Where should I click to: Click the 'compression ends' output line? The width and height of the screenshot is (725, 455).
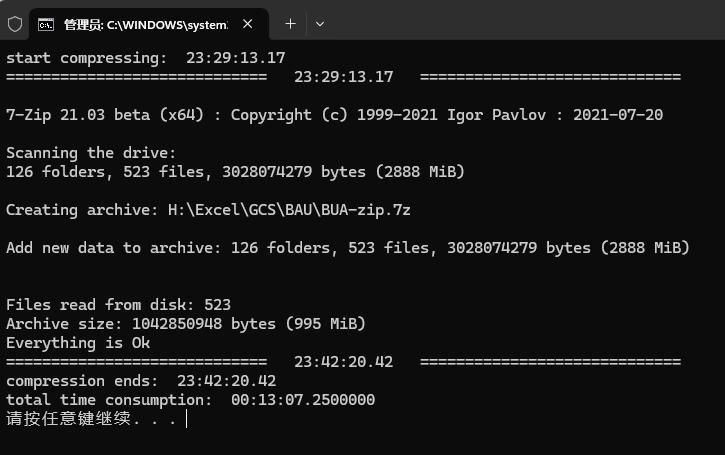pyautogui.click(x=141, y=381)
